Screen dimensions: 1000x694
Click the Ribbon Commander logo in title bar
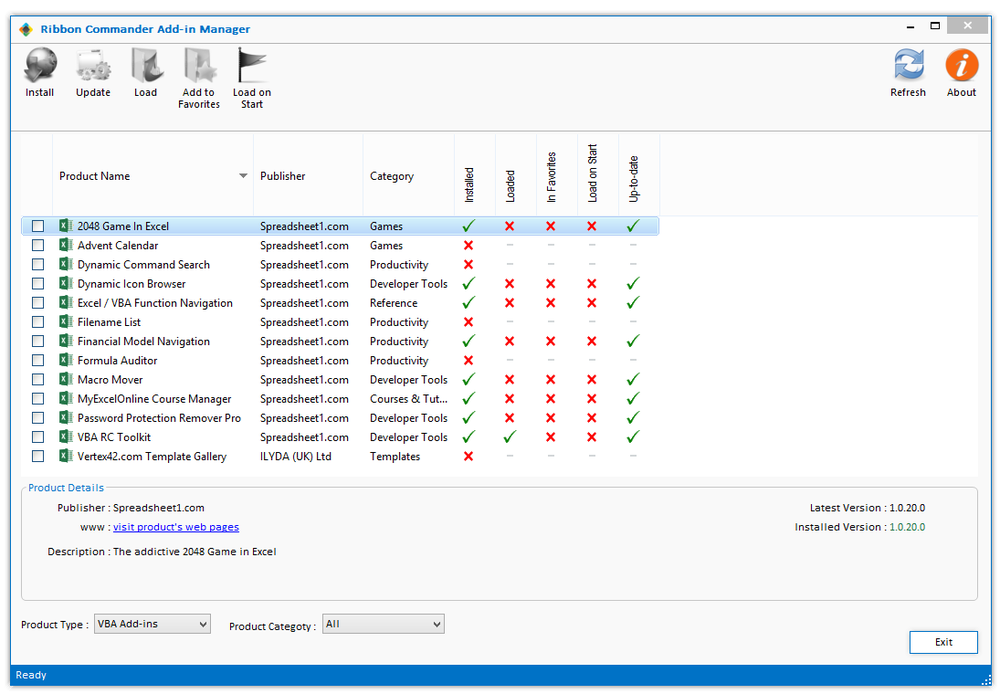(x=26, y=29)
